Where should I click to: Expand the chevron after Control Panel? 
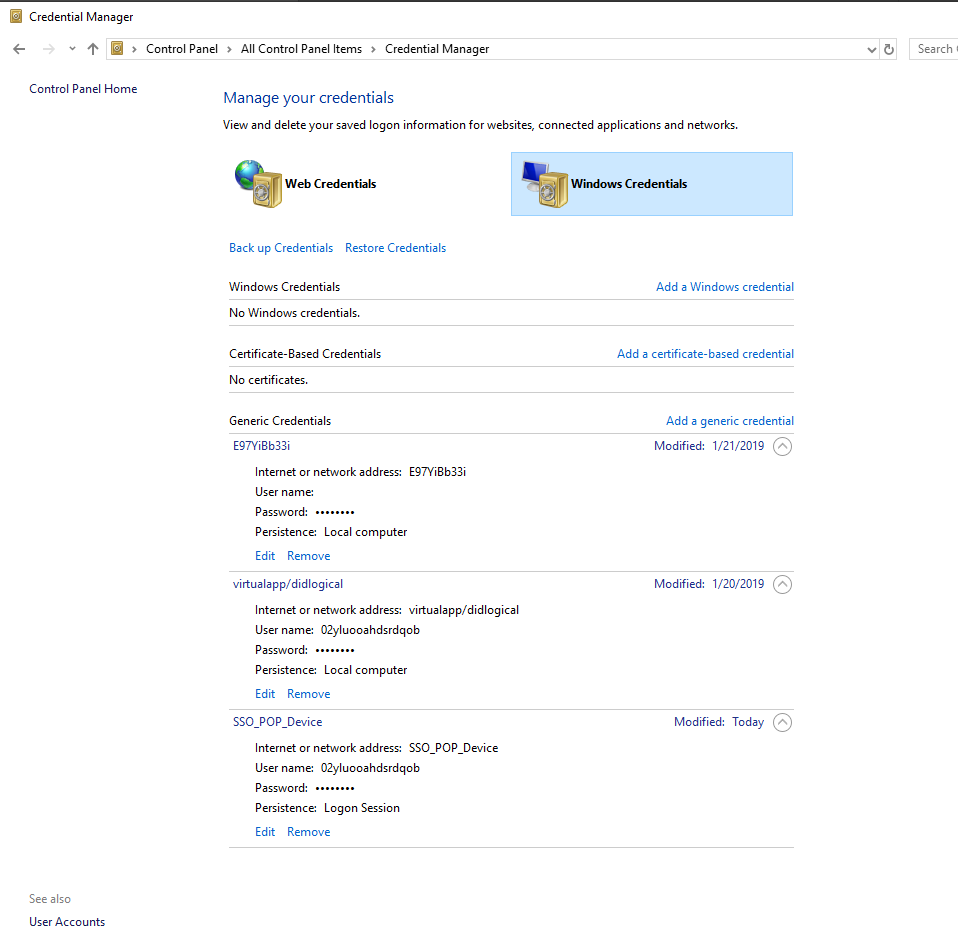(x=229, y=49)
